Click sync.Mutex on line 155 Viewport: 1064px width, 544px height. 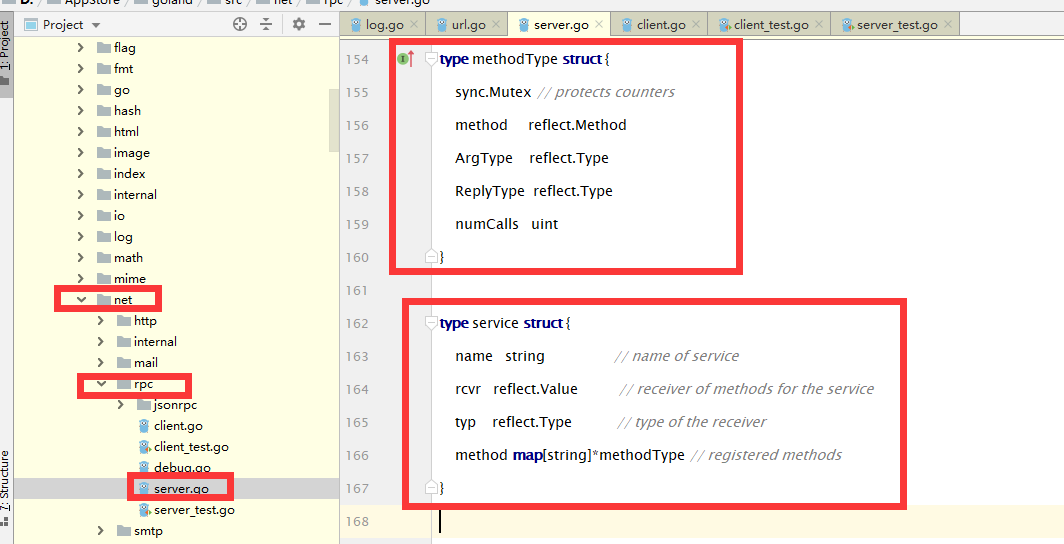(493, 92)
